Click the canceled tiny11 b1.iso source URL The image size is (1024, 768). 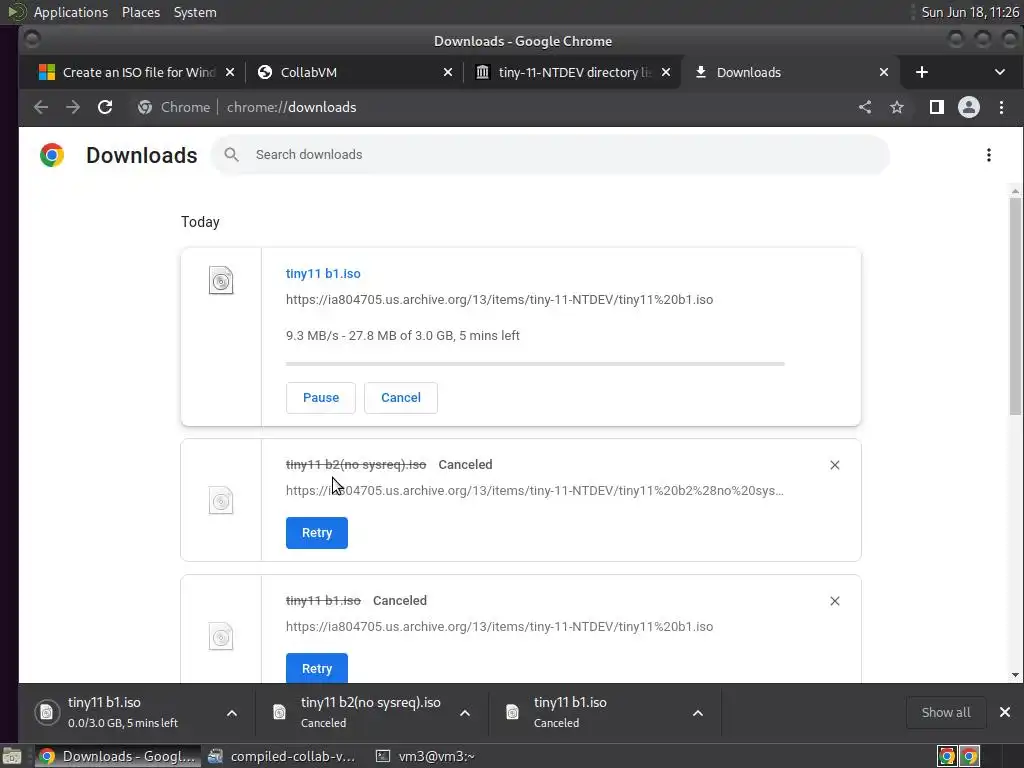point(499,626)
